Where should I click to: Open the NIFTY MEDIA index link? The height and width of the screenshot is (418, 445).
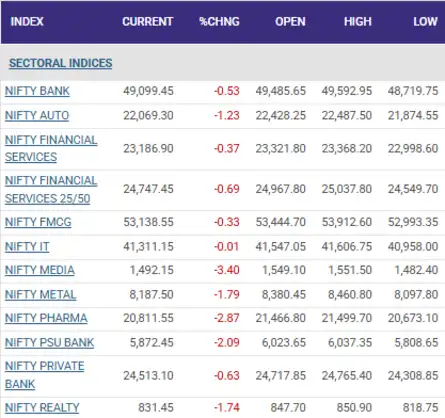40,270
